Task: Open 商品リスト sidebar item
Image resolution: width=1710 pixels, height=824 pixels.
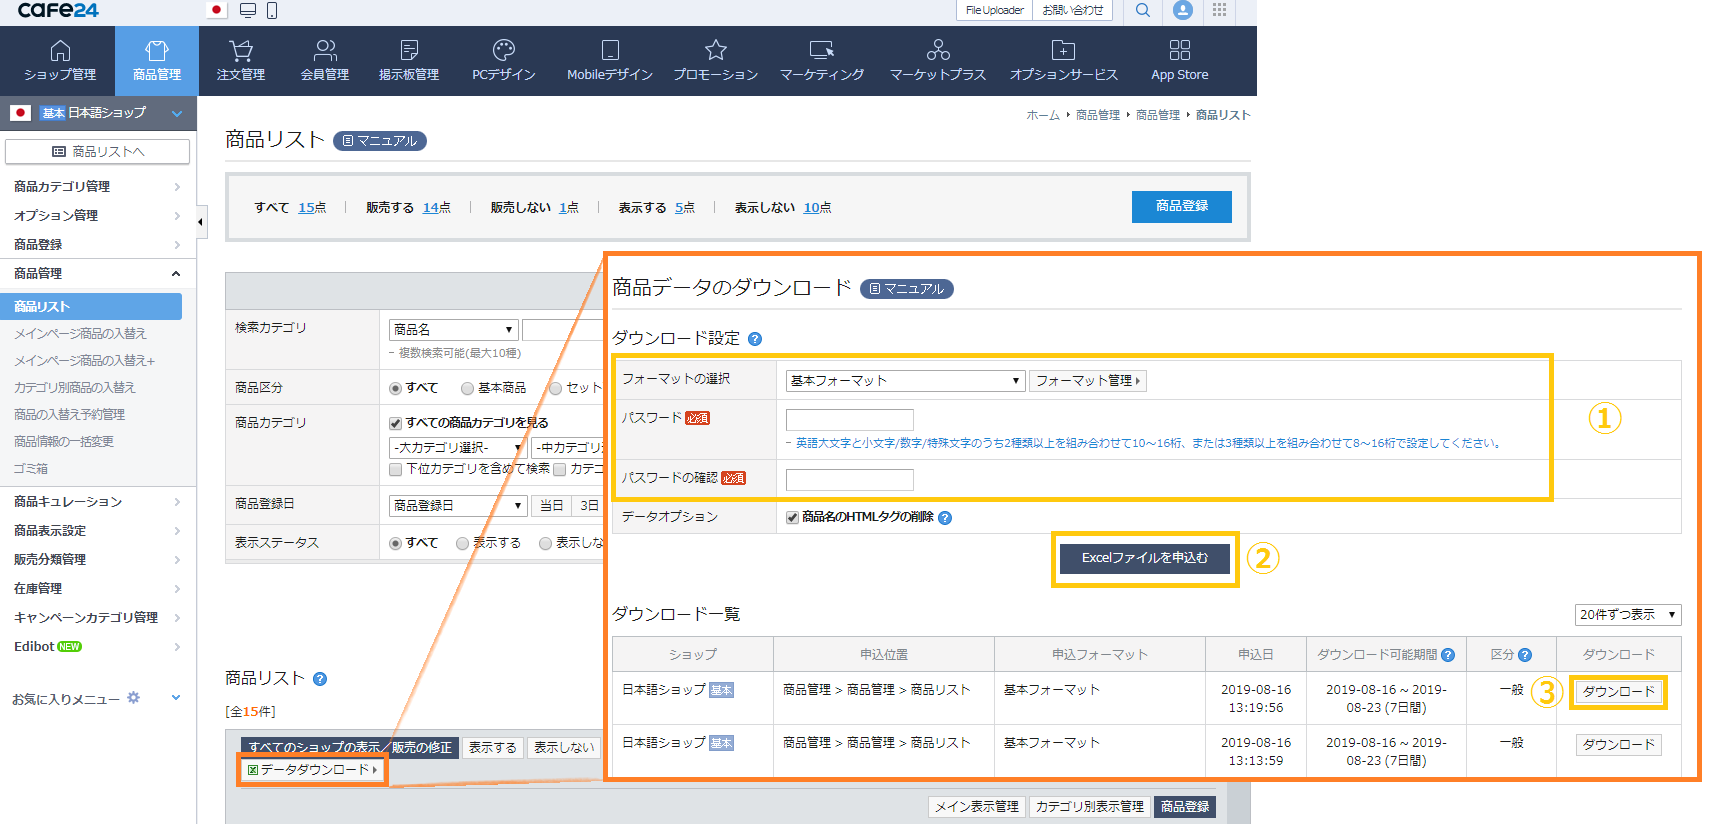Action: [91, 307]
